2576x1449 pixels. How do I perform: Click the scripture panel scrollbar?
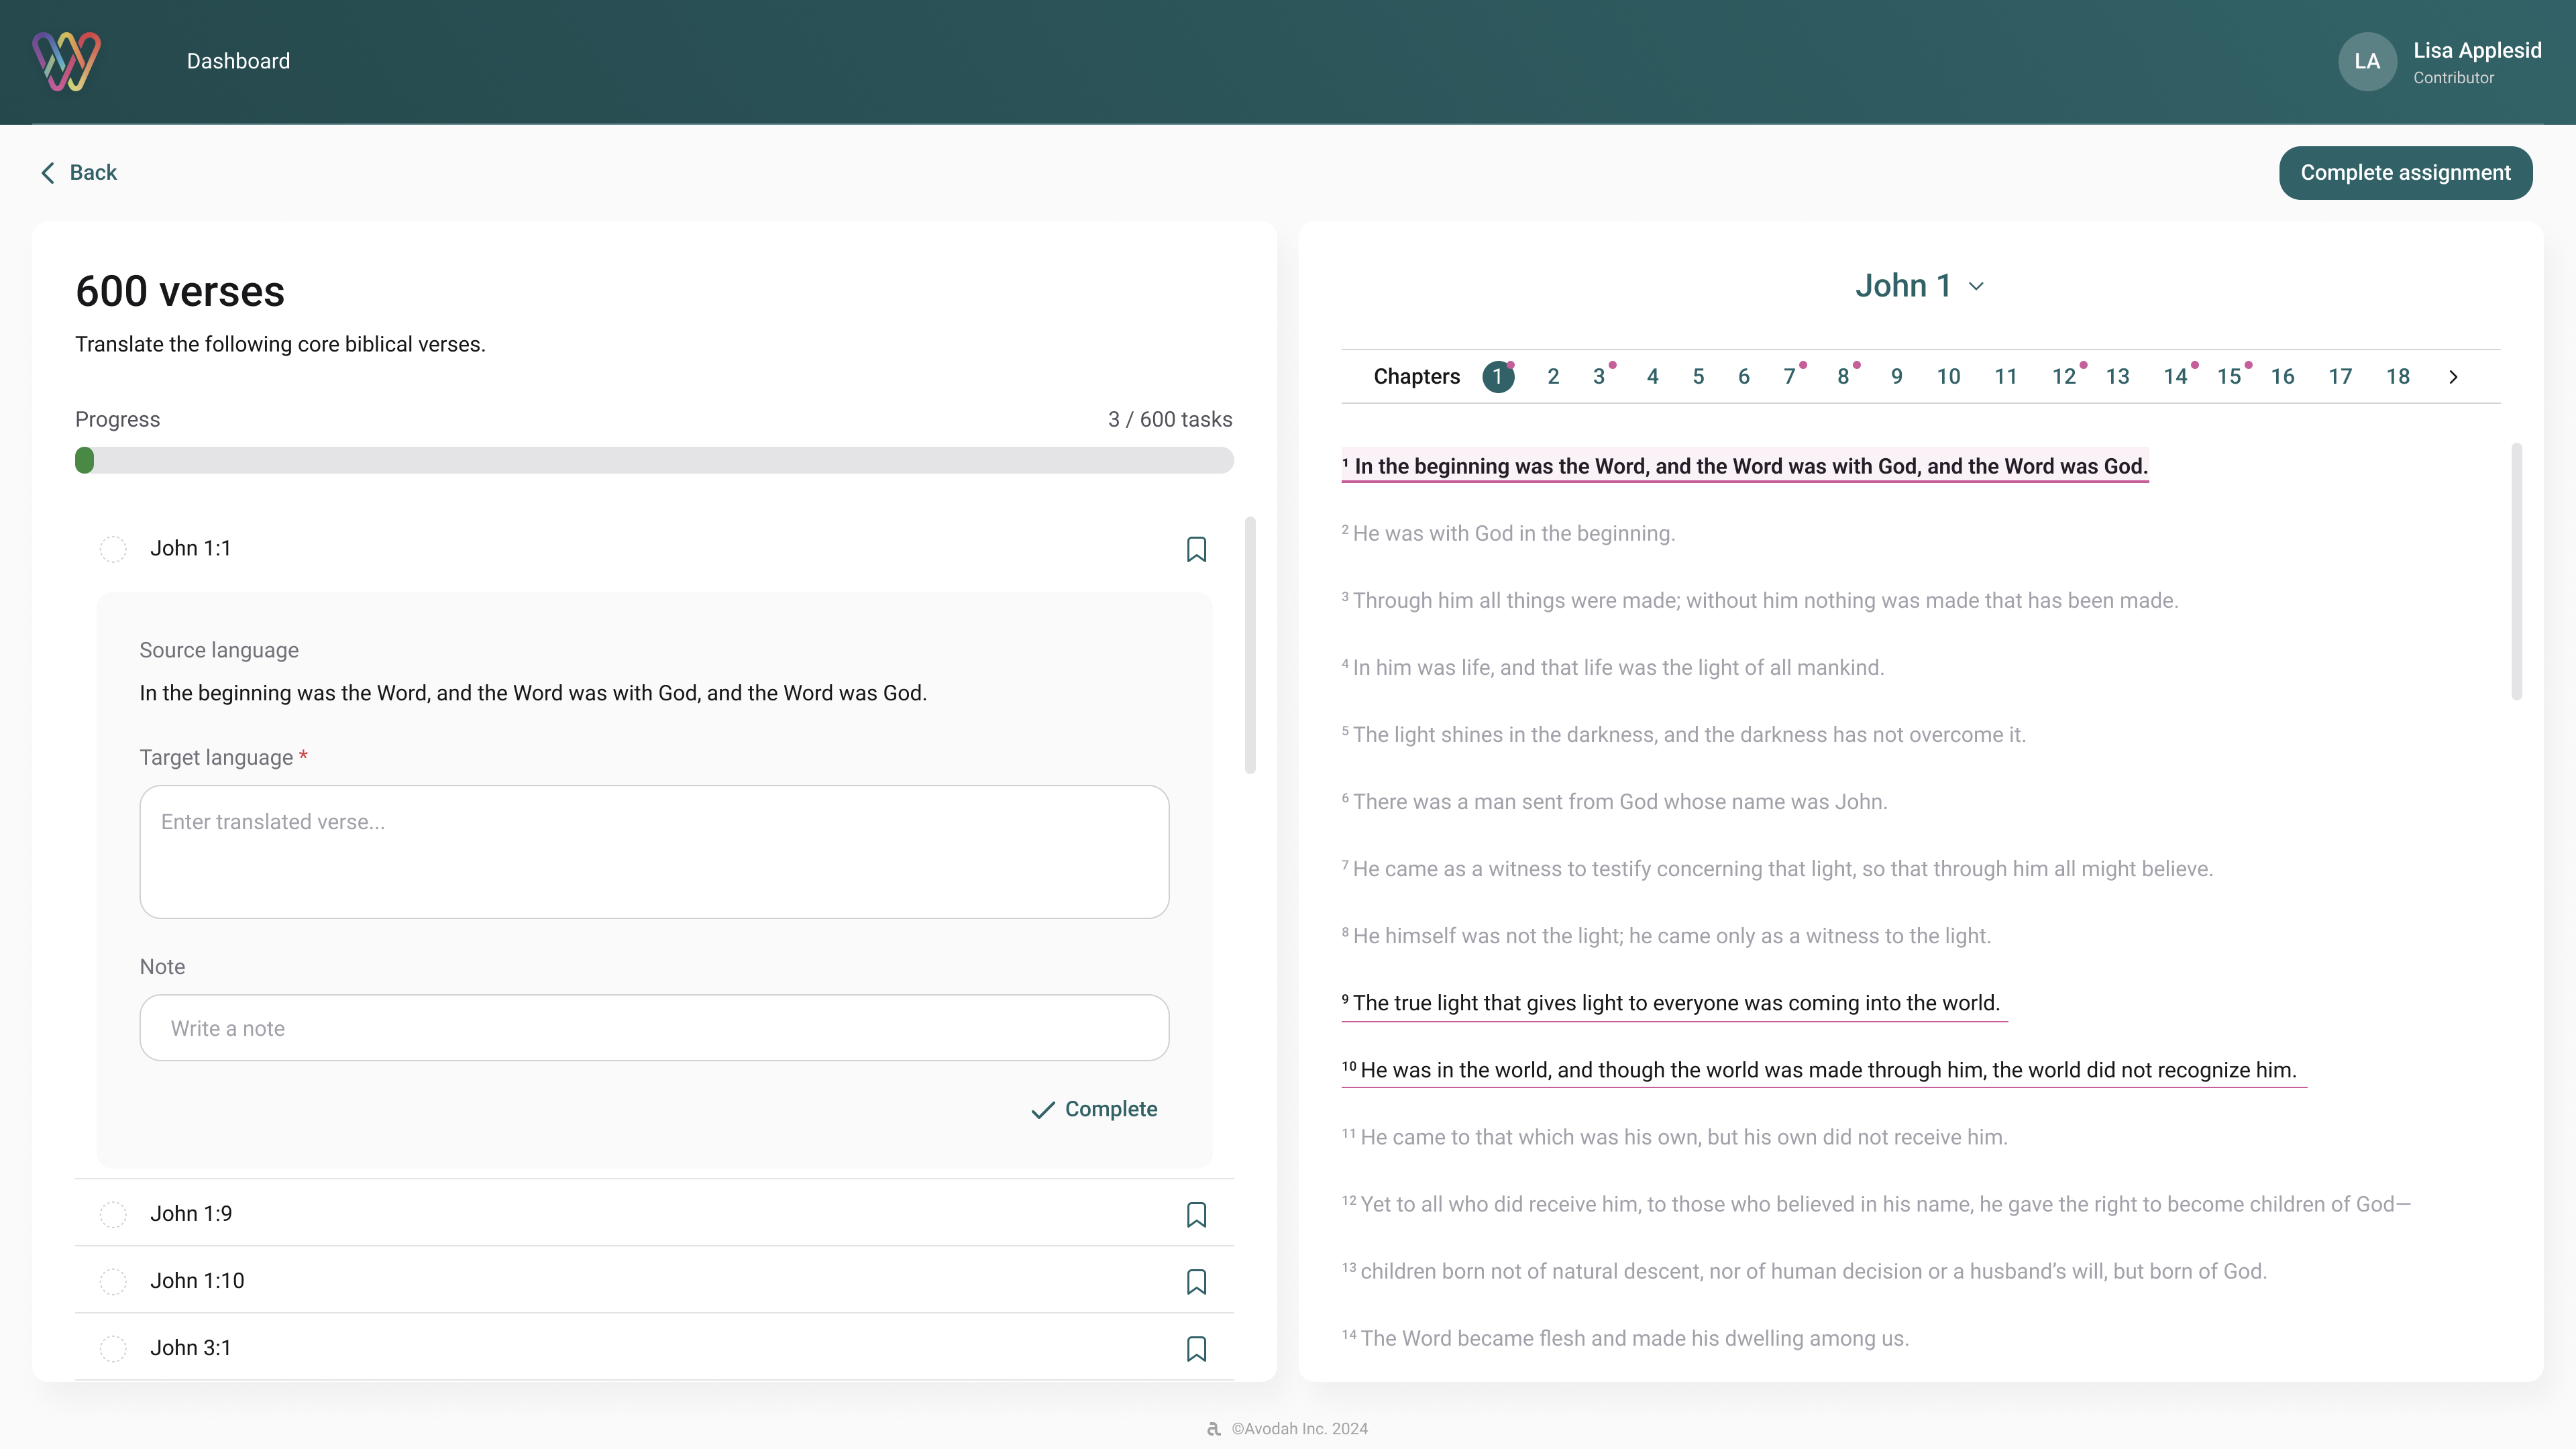(2516, 571)
